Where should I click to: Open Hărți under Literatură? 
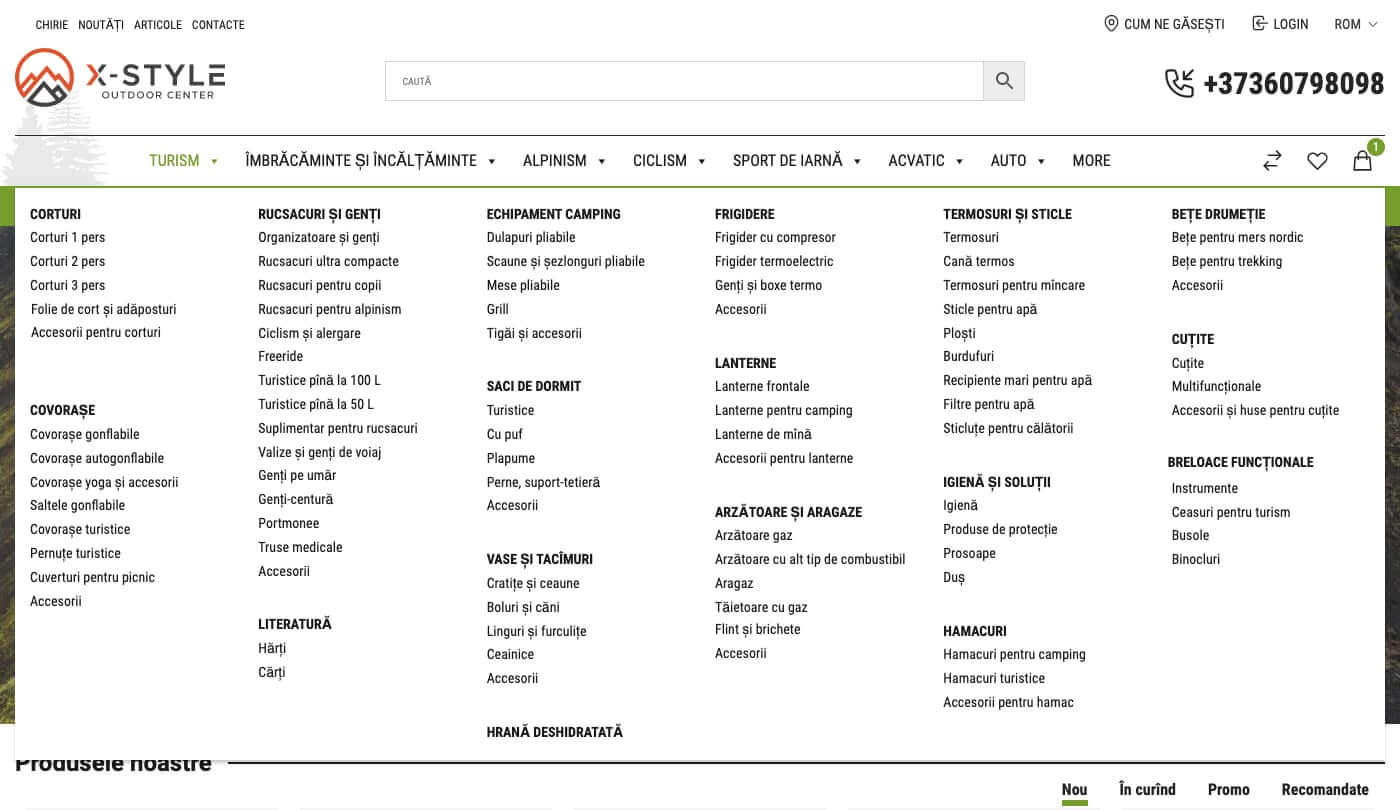[272, 648]
